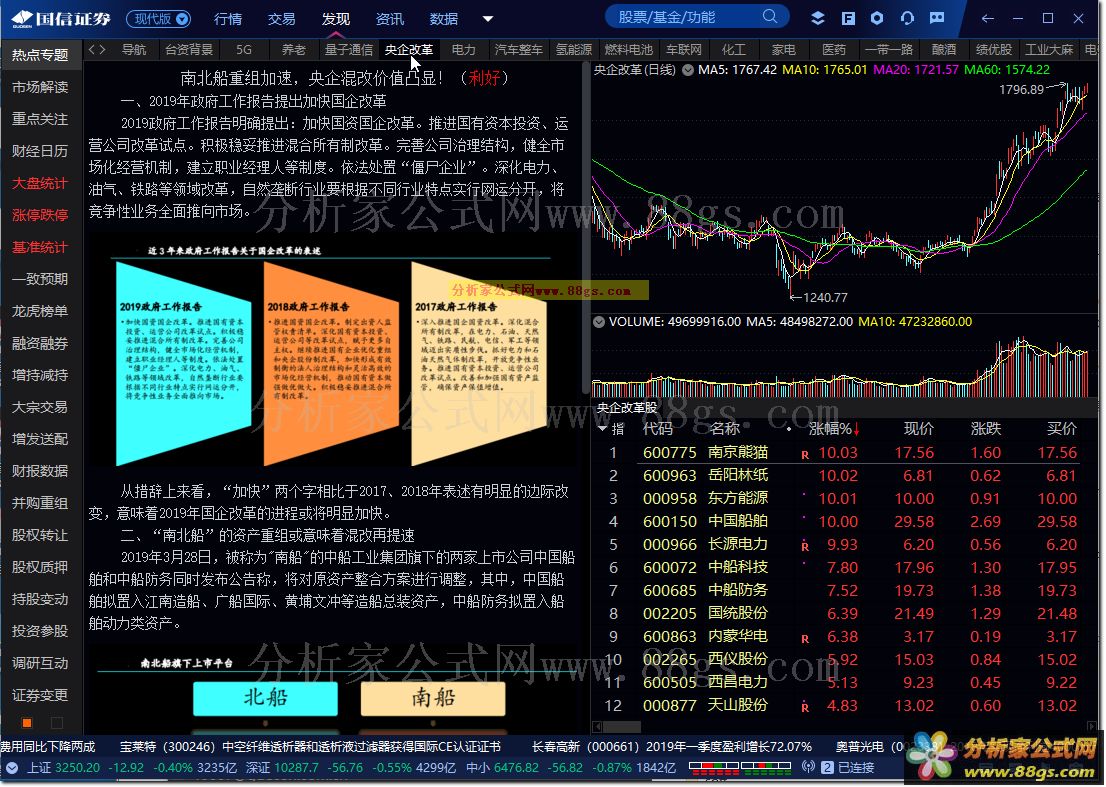Screen dimensions: 1106x787
Task: Open the 数据 menu
Action: click(x=444, y=19)
